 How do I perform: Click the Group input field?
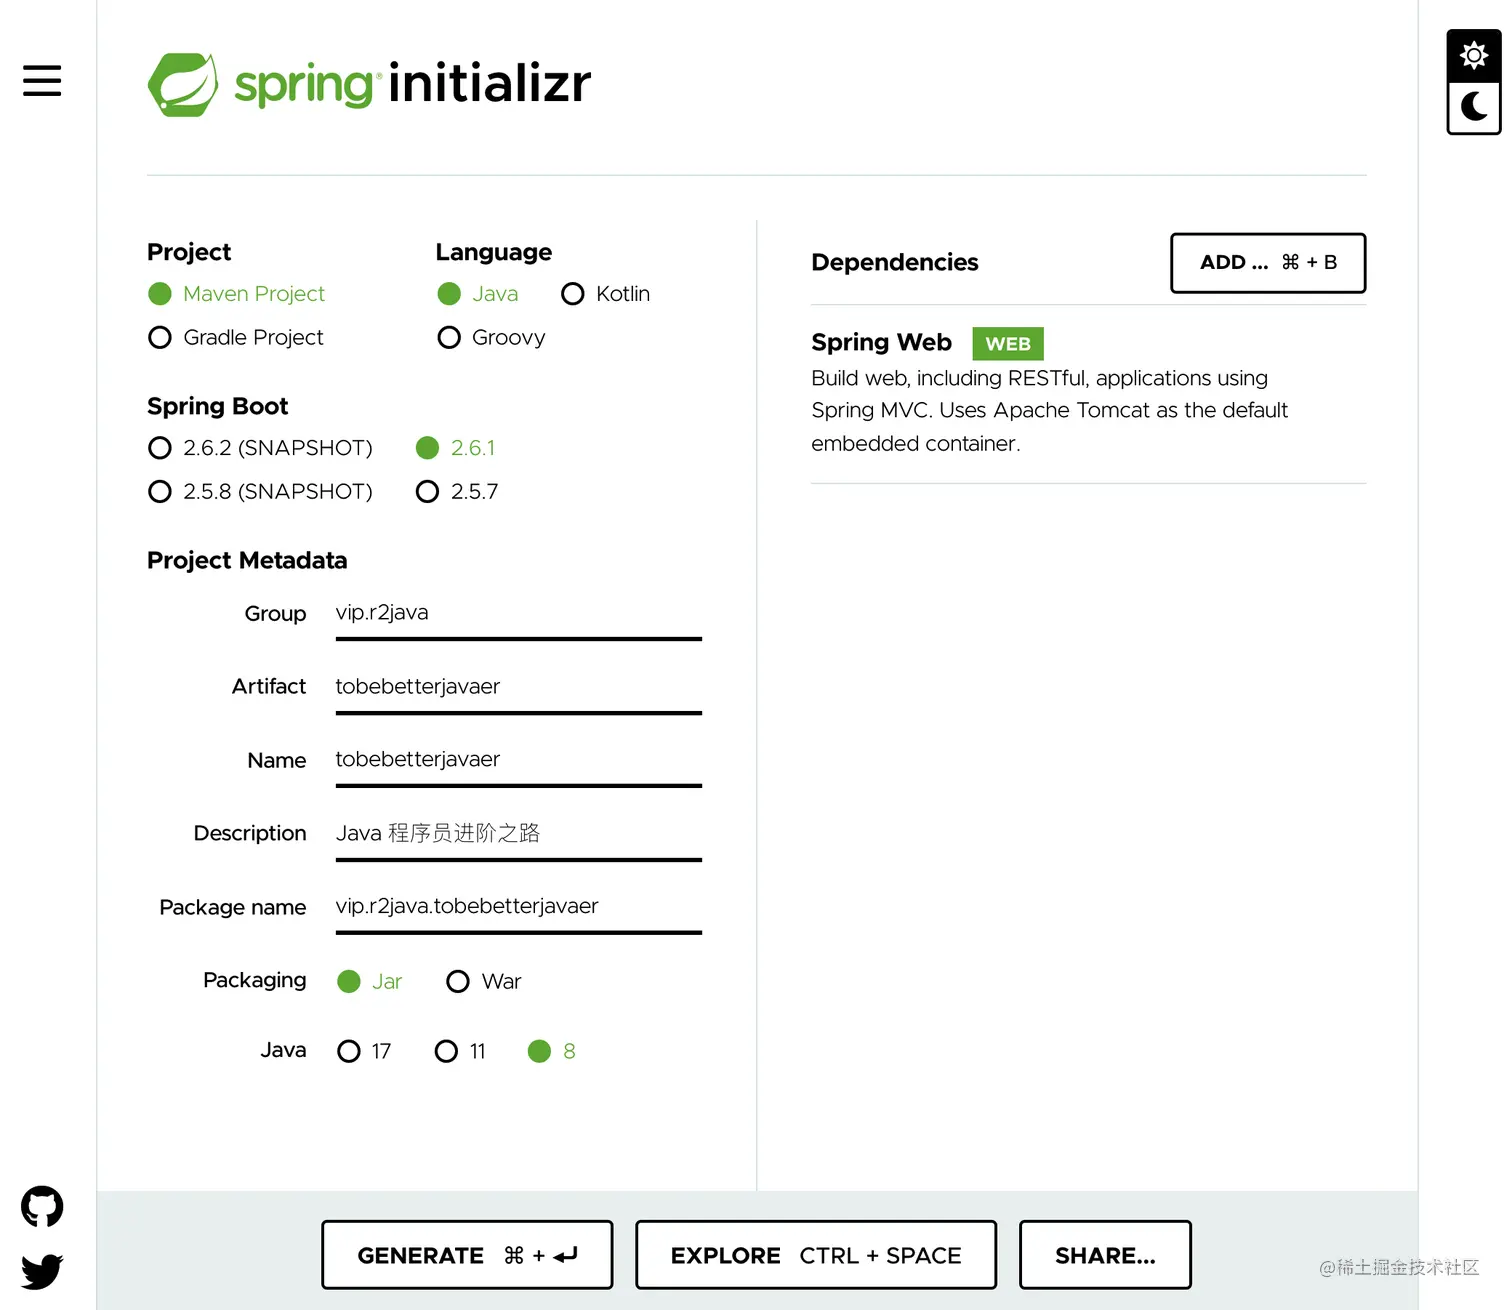tap(519, 613)
